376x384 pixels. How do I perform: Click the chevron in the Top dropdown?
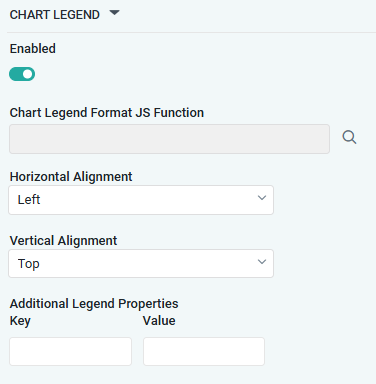click(x=262, y=262)
